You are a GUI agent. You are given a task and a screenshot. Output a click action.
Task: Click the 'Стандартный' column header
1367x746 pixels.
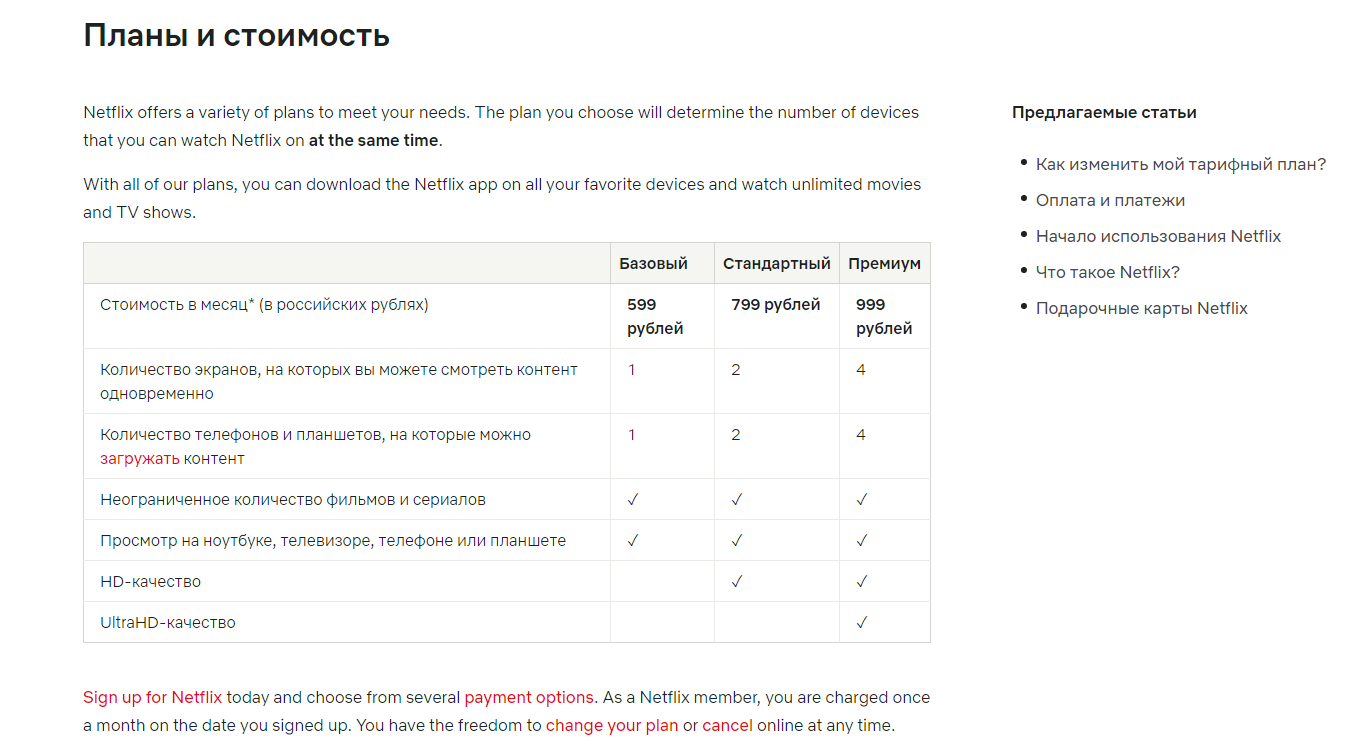click(777, 264)
